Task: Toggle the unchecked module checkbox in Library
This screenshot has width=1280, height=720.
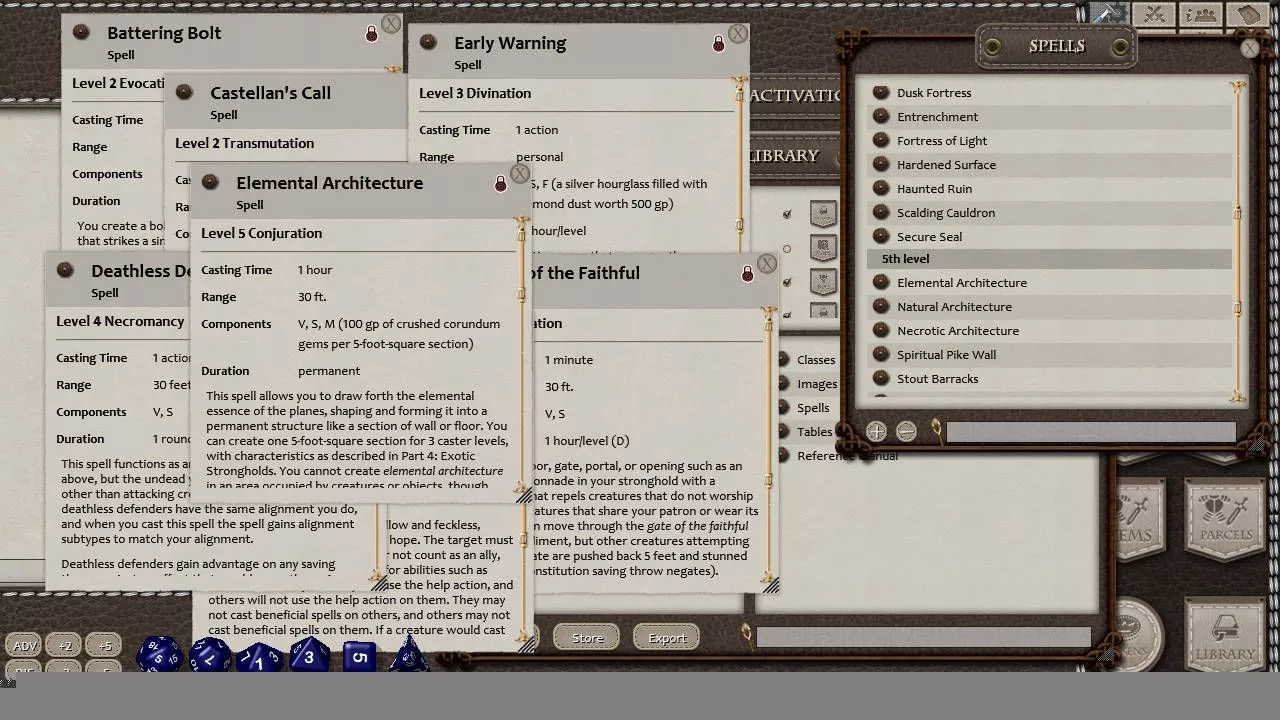Action: [x=787, y=248]
